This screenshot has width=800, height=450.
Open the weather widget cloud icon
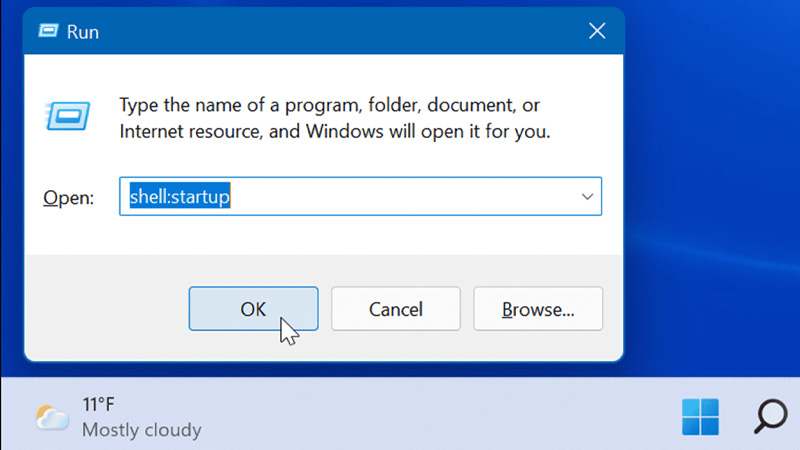pos(52,417)
